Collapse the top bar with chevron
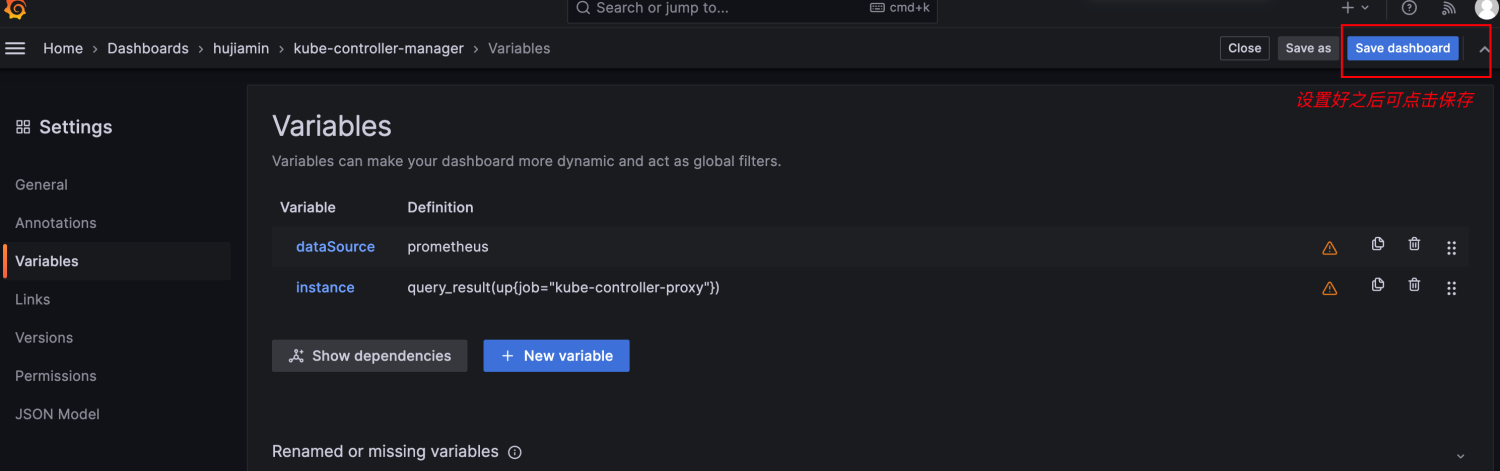Image resolution: width=1500 pixels, height=471 pixels. coord(1484,49)
